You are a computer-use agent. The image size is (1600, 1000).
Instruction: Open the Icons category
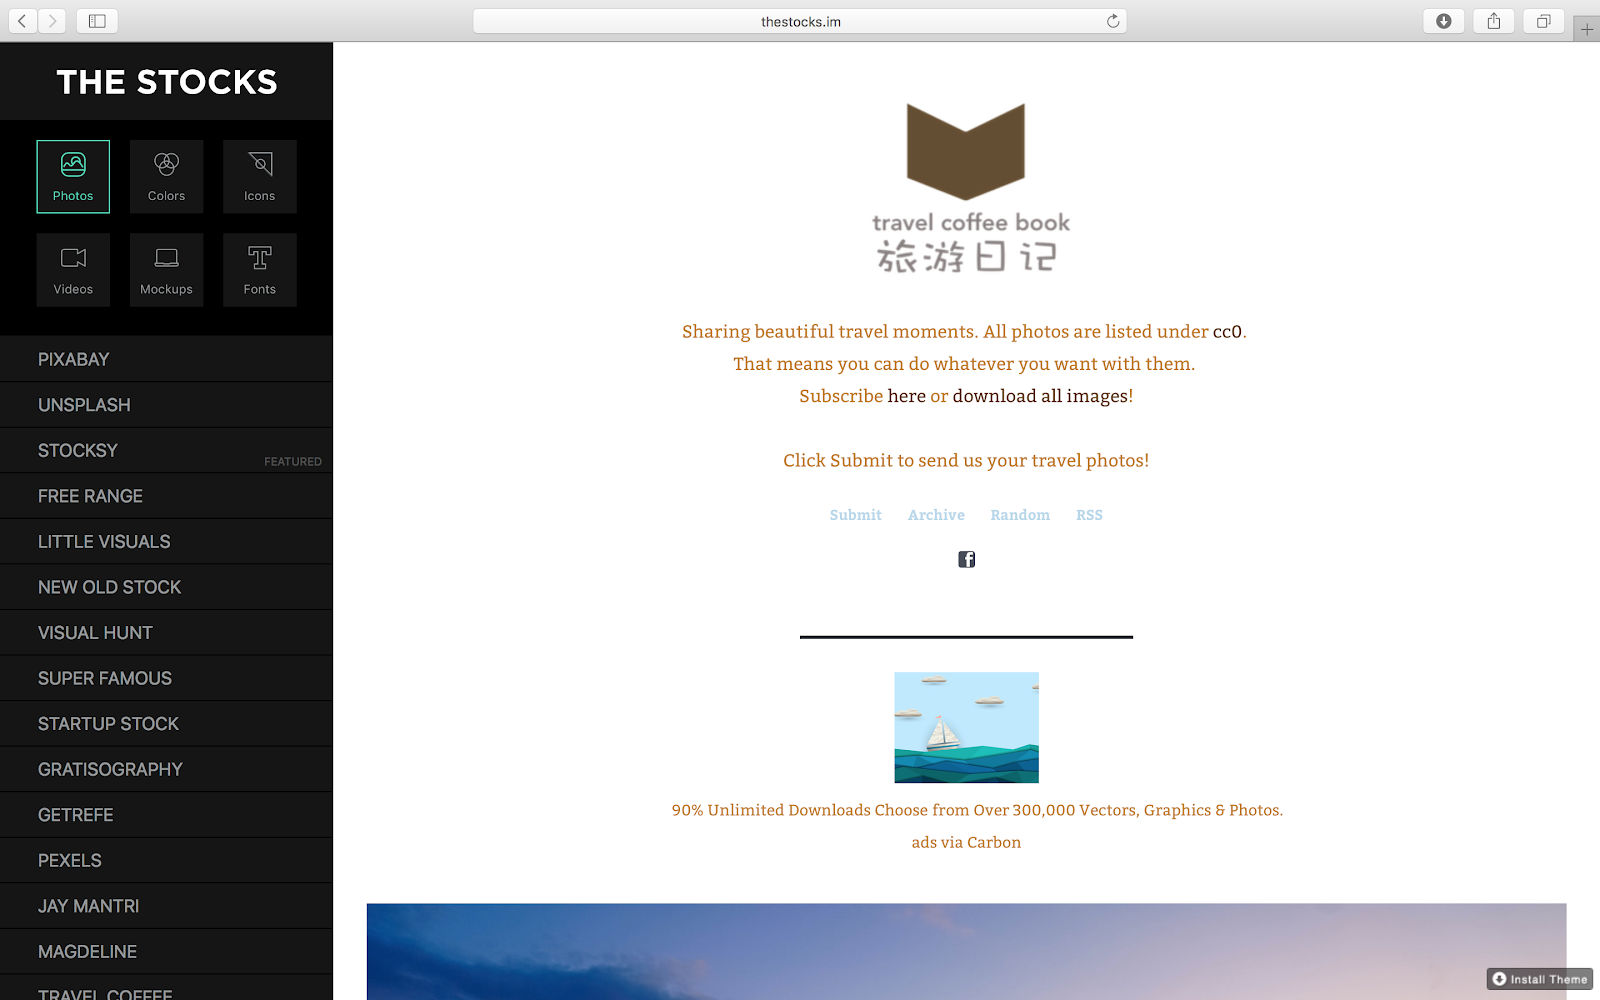coord(259,176)
